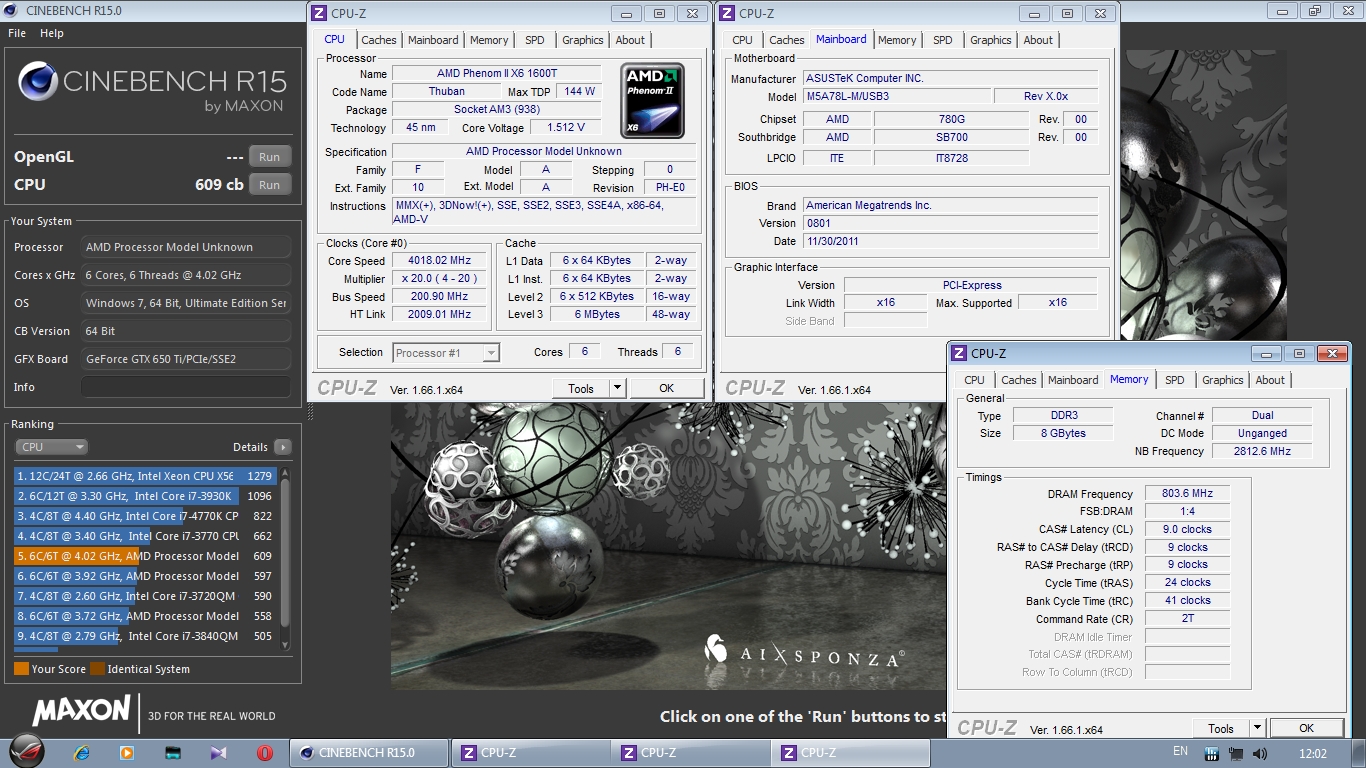This screenshot has width=1366, height=768.
Task: Click the 12:02 taskbar clock
Action: [x=1313, y=754]
